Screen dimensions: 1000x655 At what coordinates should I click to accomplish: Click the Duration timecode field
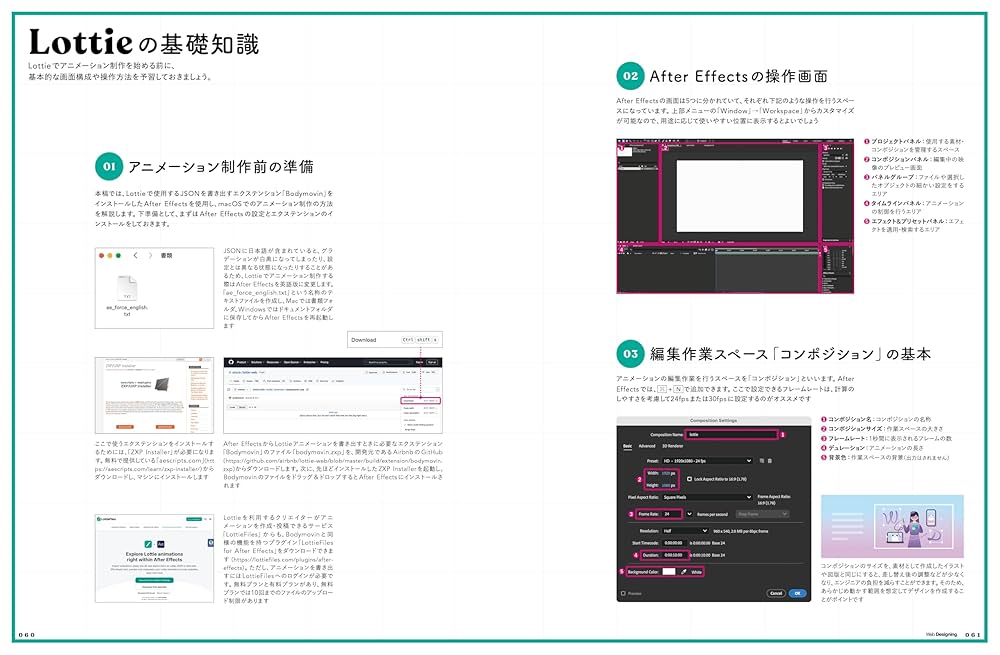(675, 556)
